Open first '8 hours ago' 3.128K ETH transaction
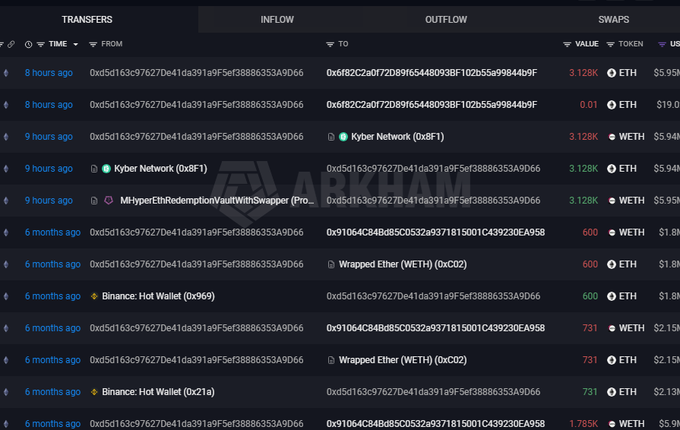Viewport: 680px width, 430px height. [49, 73]
